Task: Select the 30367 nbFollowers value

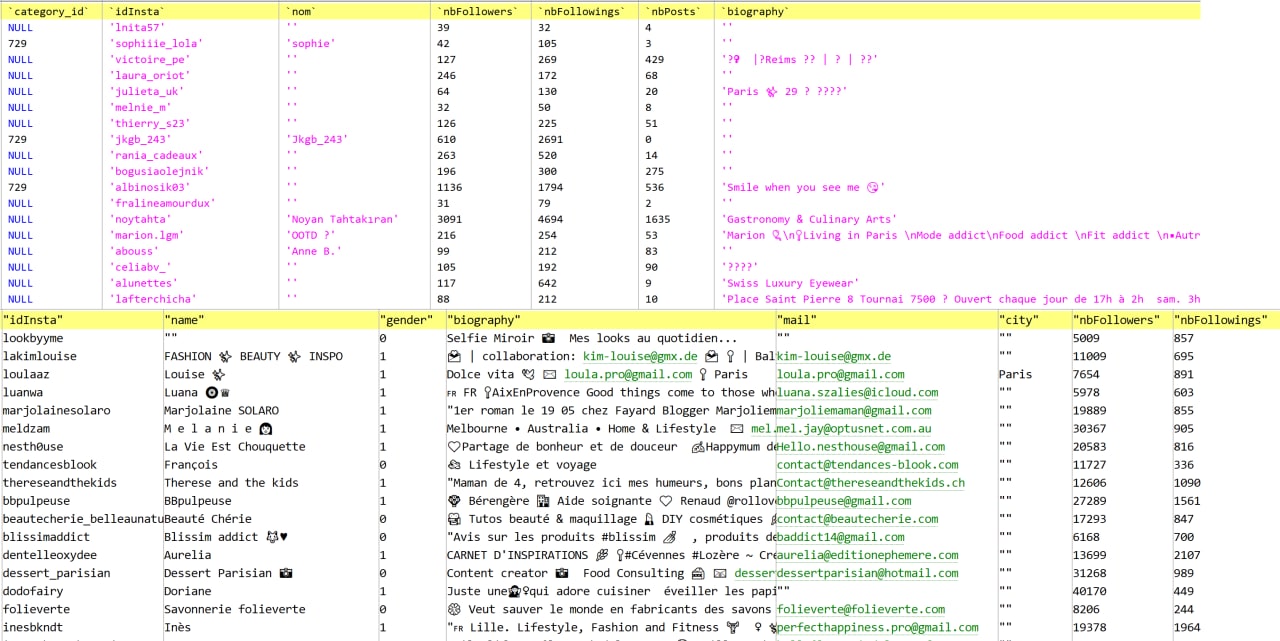Action: 1089,428
